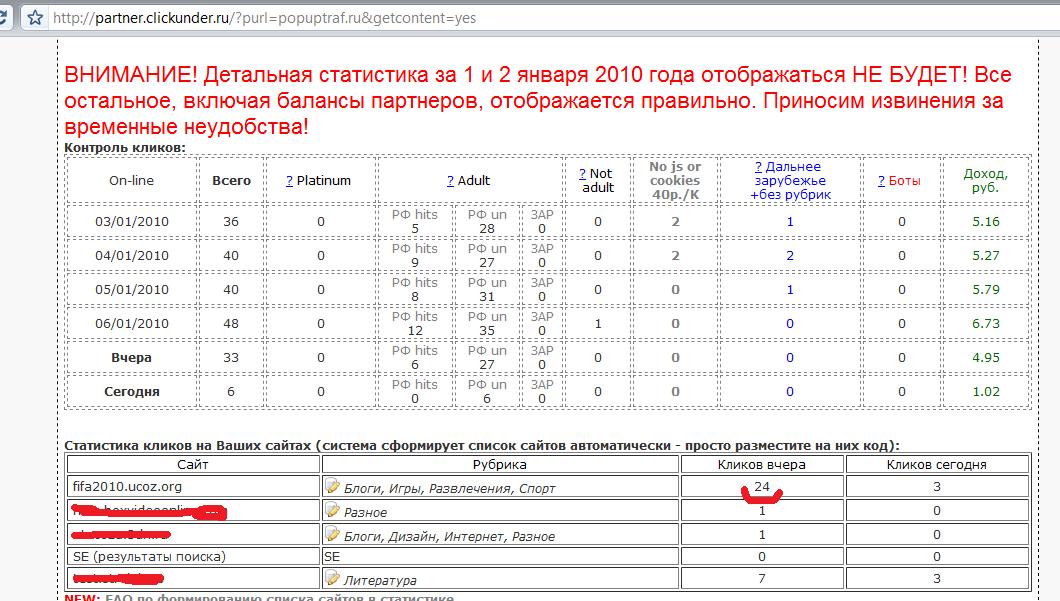Image resolution: width=1060 pixels, height=601 pixels.
Task: Select the fifa2010.ucoz.org site cell
Action: click(127, 487)
